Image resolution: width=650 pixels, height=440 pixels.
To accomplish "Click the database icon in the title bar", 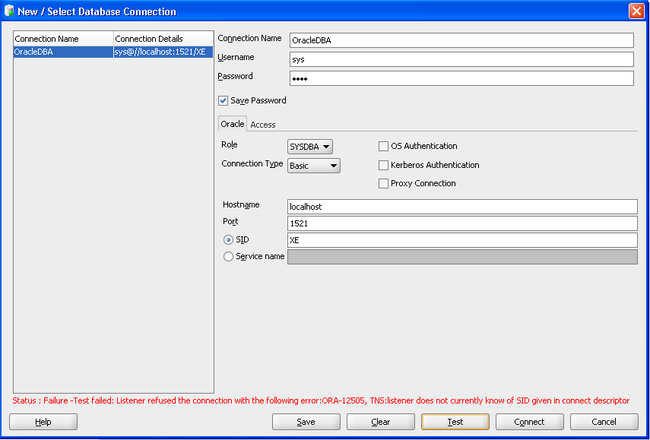I will (x=9, y=11).
